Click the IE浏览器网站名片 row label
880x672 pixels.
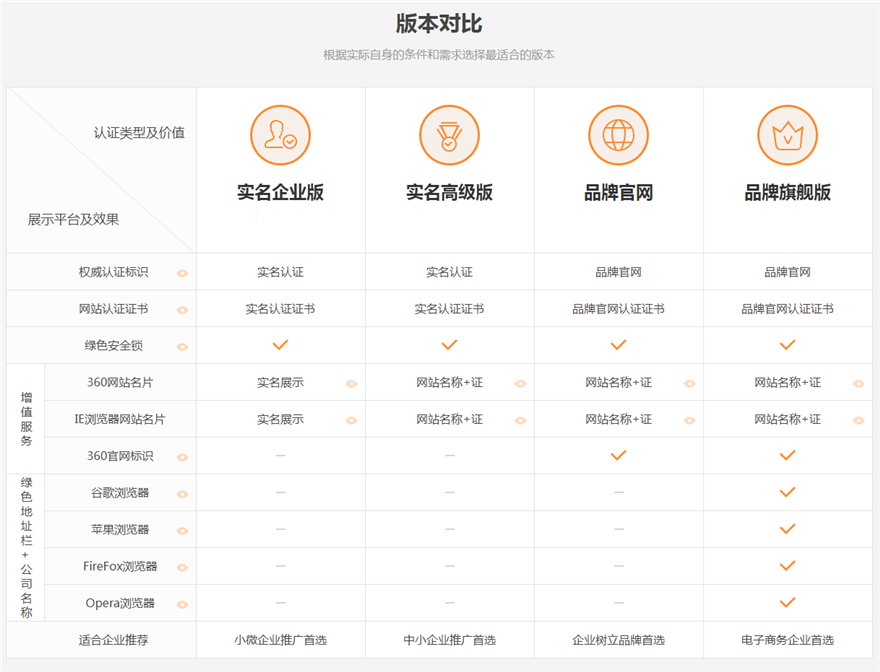(120, 419)
